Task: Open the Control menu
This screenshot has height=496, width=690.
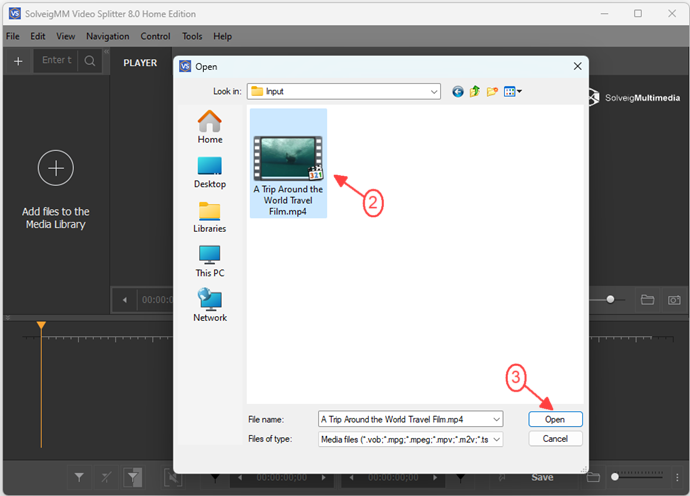Action: tap(155, 36)
